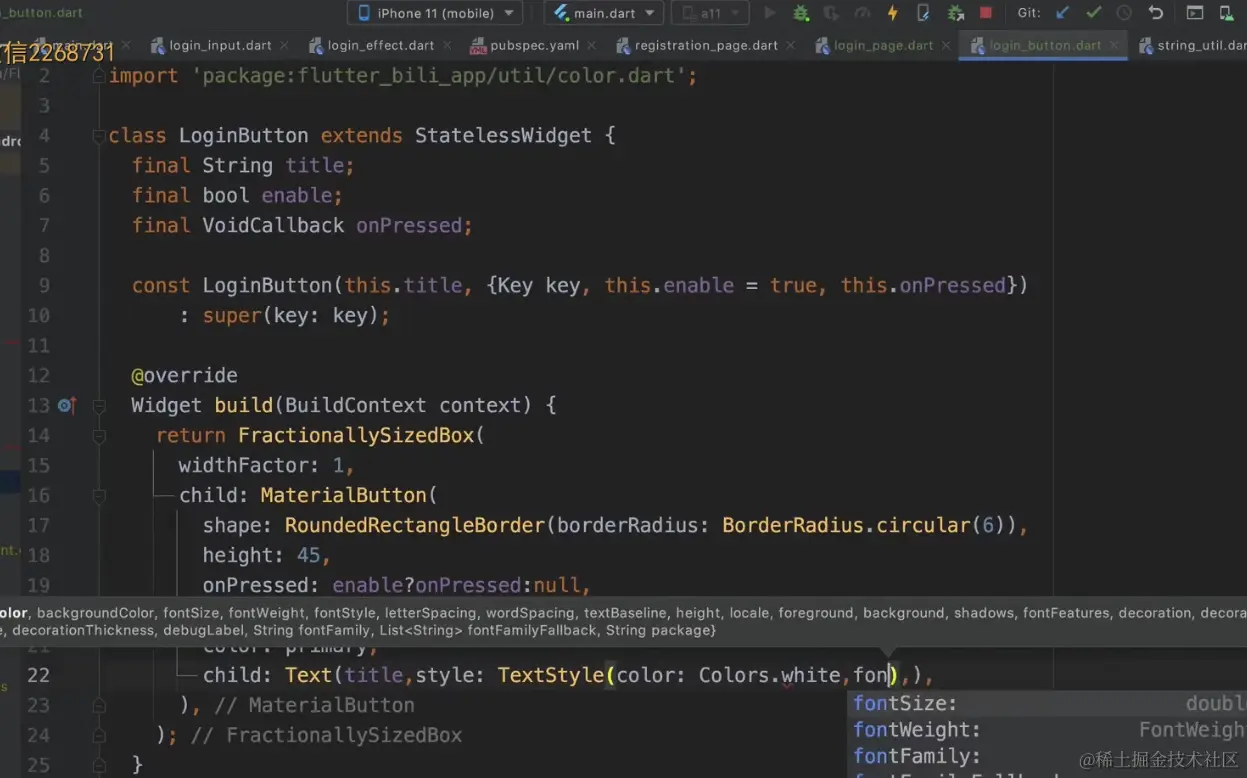The height and width of the screenshot is (778, 1247).
Task: Open the a11 emulator selector dropdown
Action: [x=710, y=13]
